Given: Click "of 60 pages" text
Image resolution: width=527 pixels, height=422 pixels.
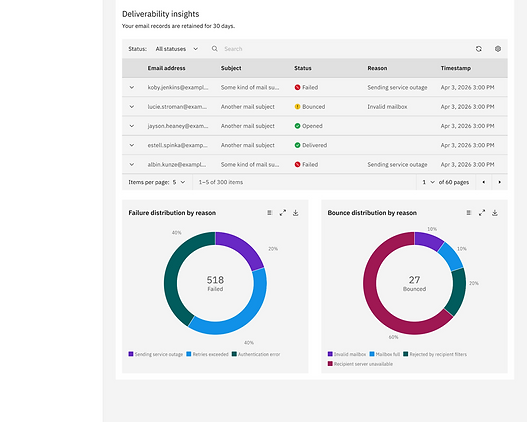Looking at the screenshot, I should (x=454, y=182).
